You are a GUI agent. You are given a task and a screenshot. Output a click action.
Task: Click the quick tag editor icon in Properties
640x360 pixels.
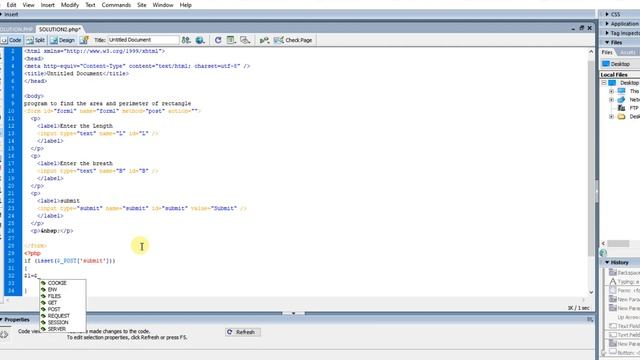tap(4, 334)
